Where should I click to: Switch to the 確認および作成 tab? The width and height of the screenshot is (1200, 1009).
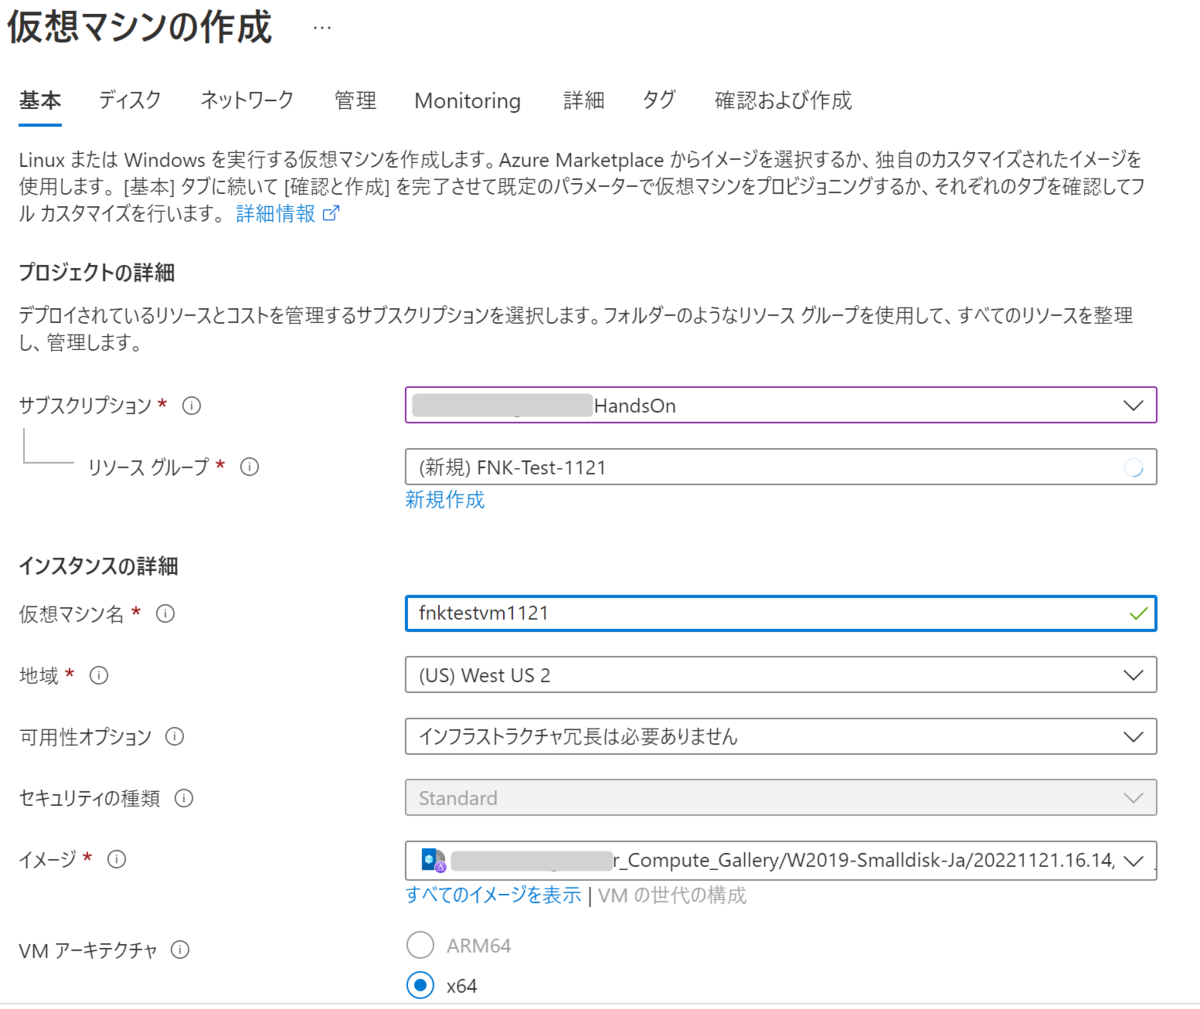point(783,100)
